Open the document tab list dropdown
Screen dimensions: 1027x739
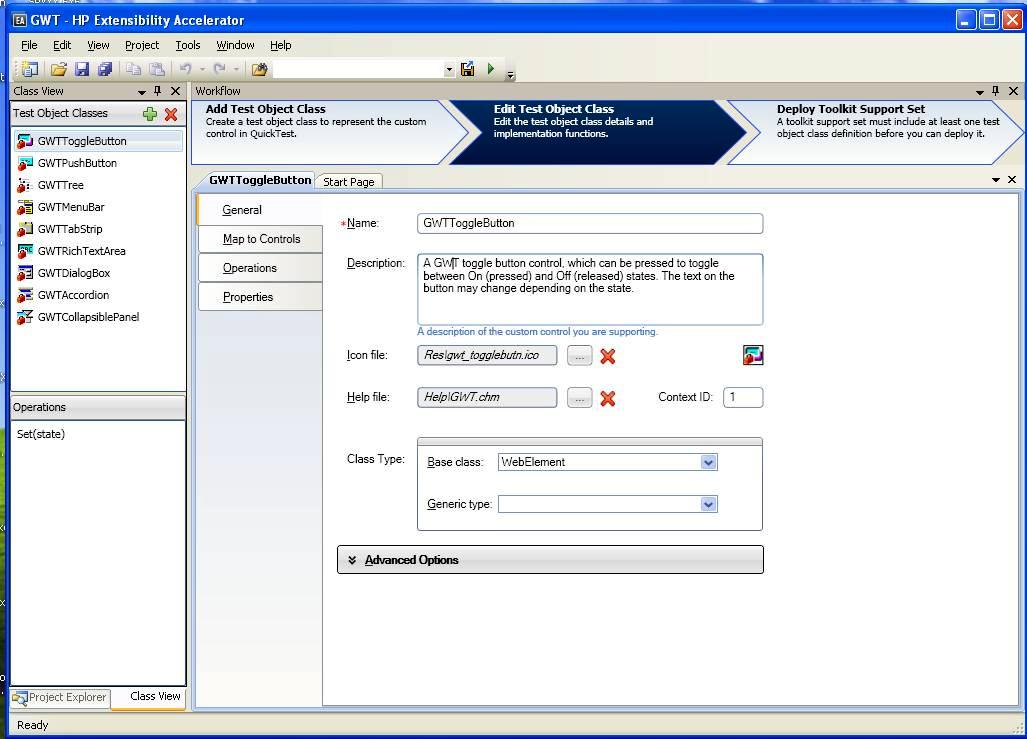996,180
